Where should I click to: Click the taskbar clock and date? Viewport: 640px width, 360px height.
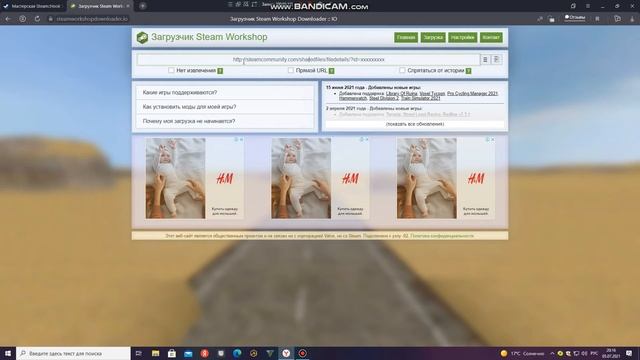[611, 353]
